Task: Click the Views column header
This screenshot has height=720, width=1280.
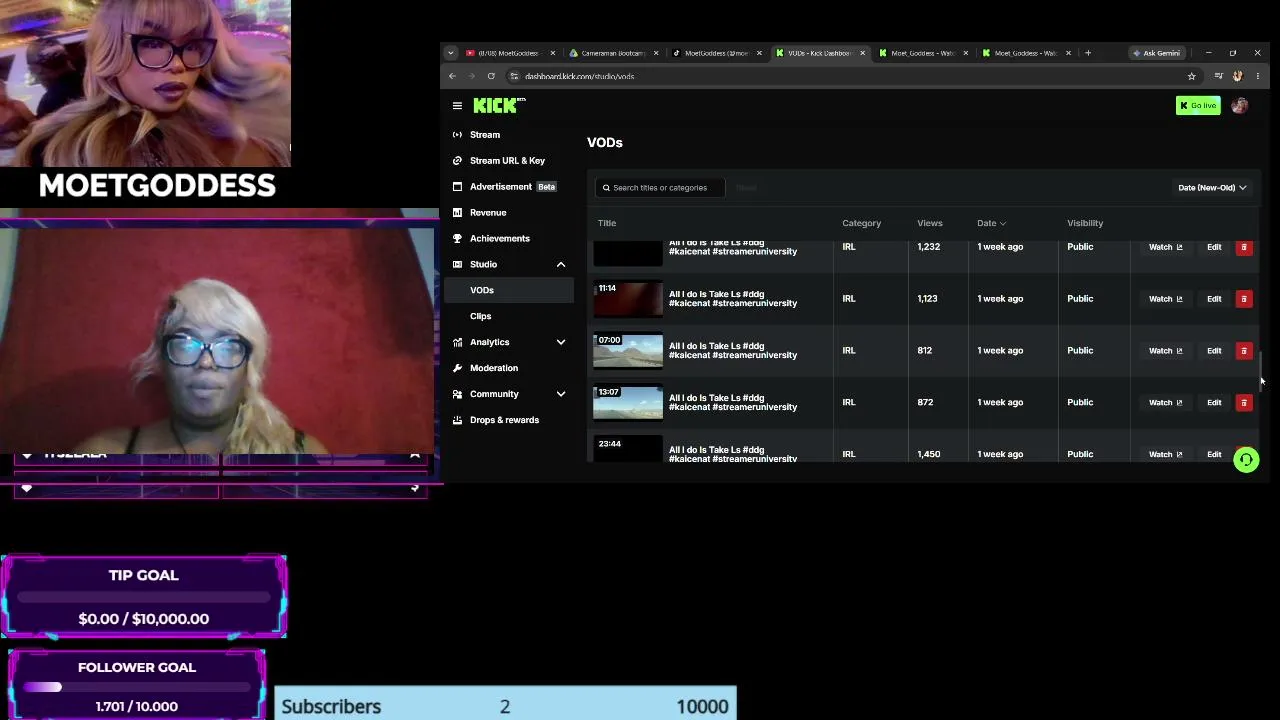Action: tap(930, 223)
